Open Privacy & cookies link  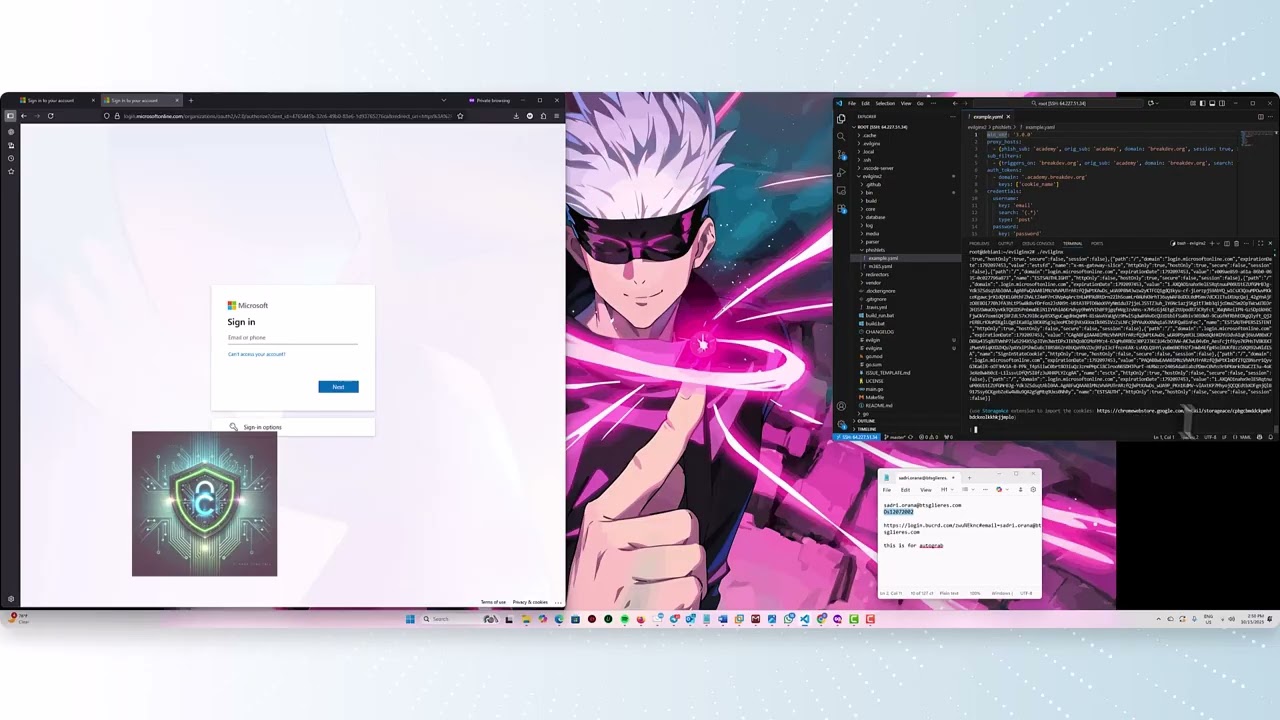coord(530,602)
